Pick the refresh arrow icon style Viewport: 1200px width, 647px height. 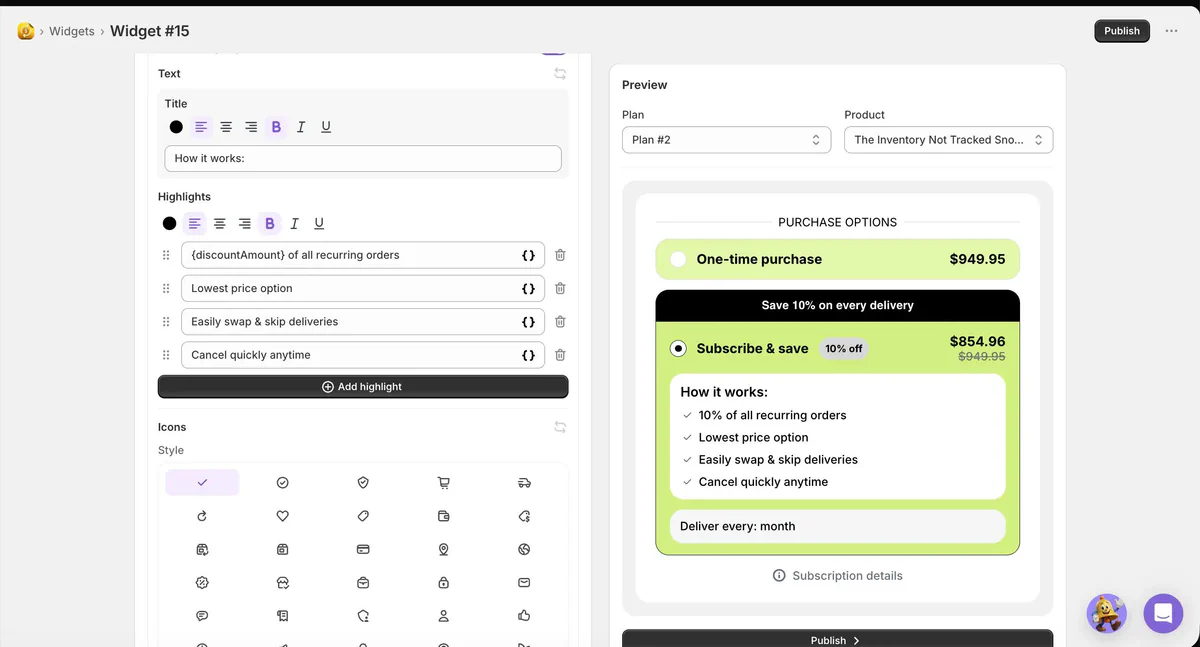202,516
